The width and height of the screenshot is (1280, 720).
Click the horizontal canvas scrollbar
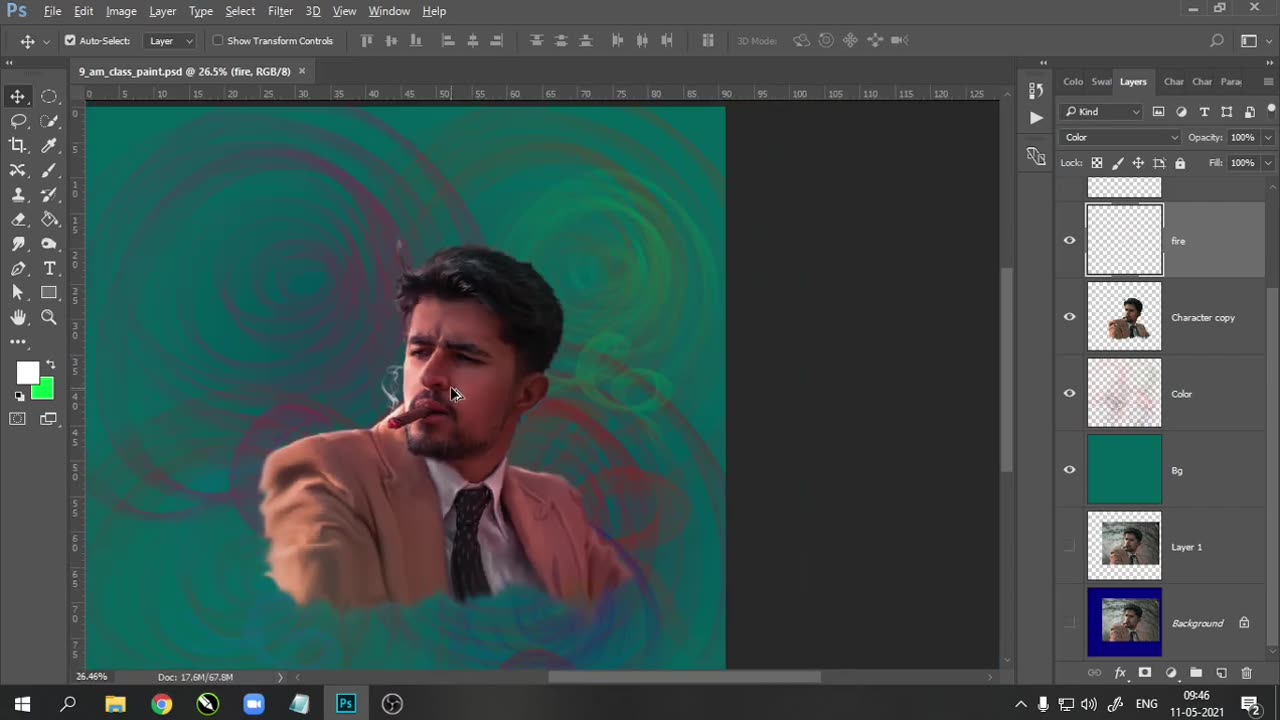click(684, 677)
